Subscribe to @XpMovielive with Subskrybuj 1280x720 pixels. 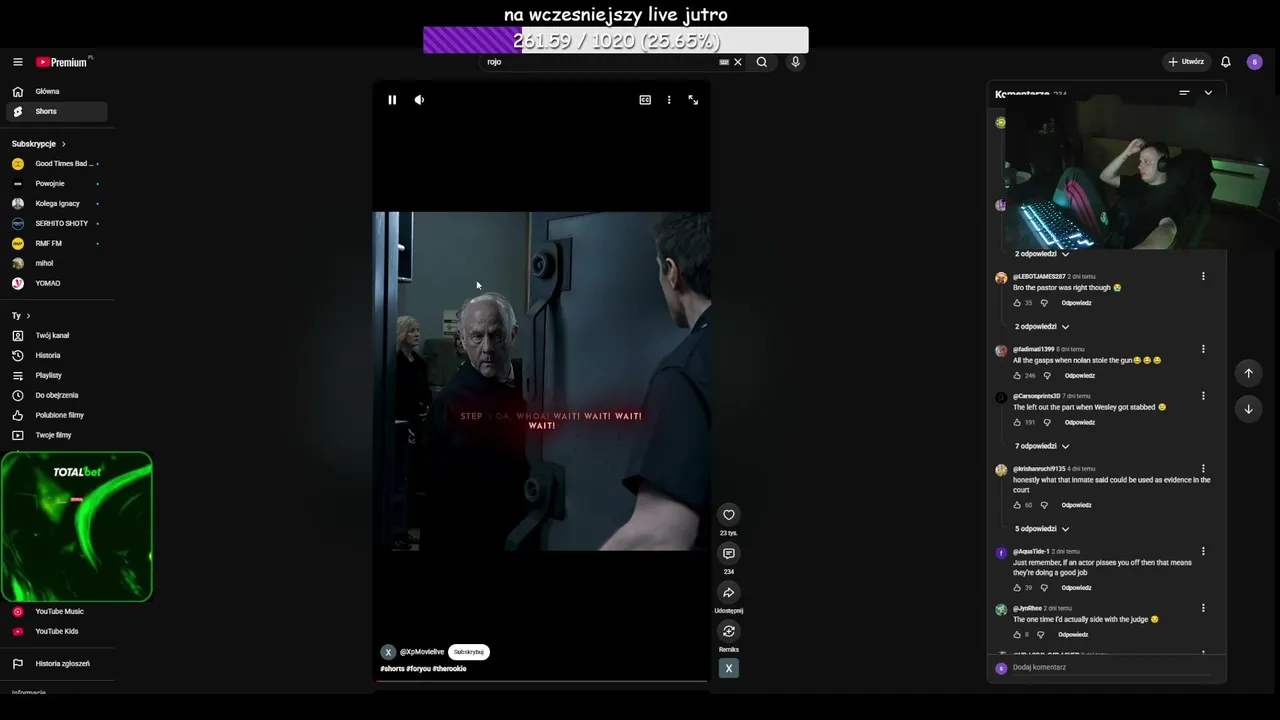[469, 652]
